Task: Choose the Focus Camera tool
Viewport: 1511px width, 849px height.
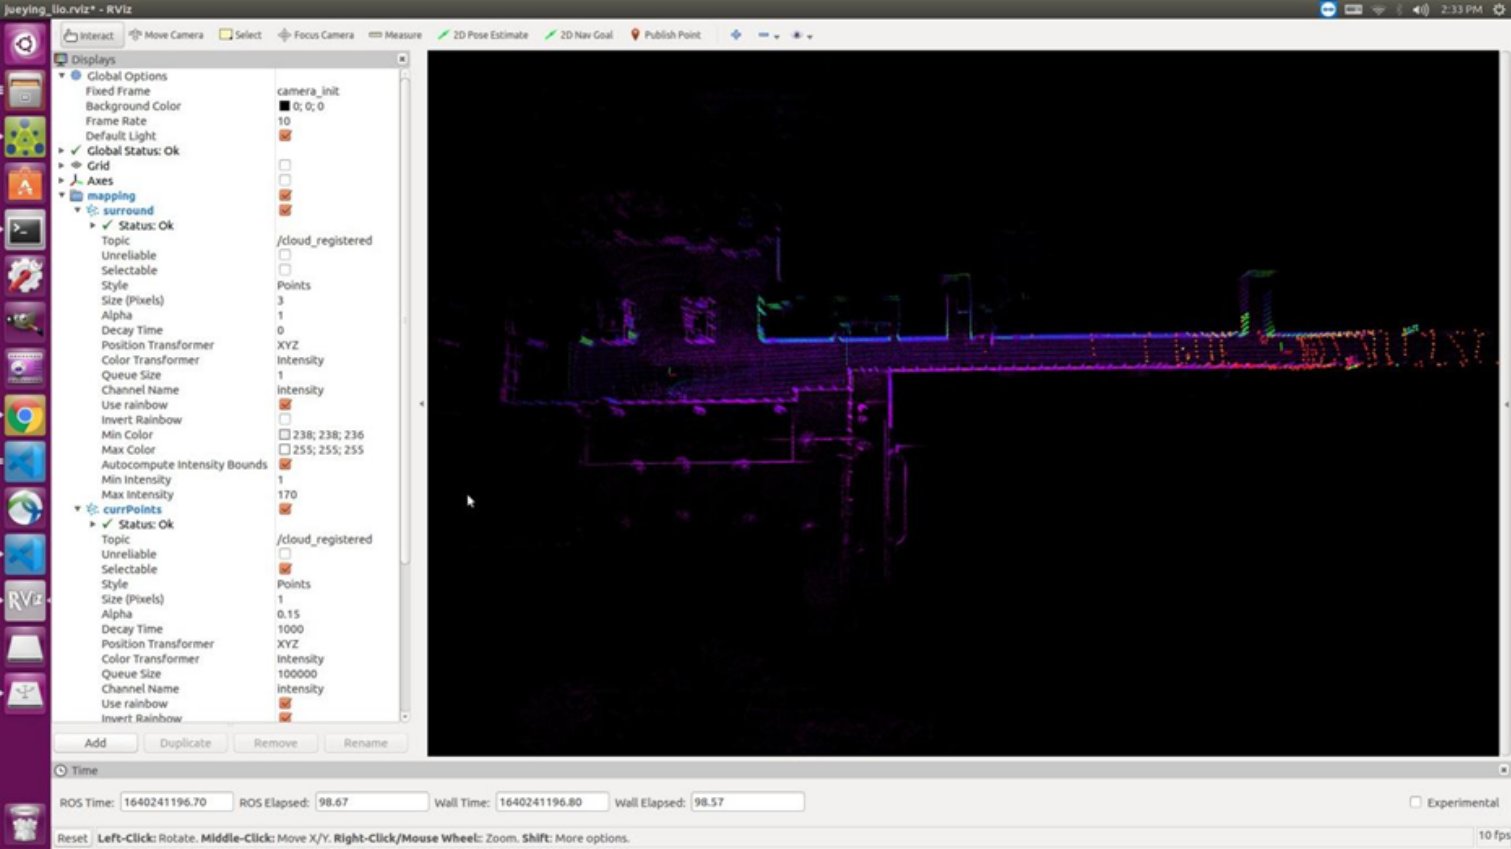Action: pos(316,35)
